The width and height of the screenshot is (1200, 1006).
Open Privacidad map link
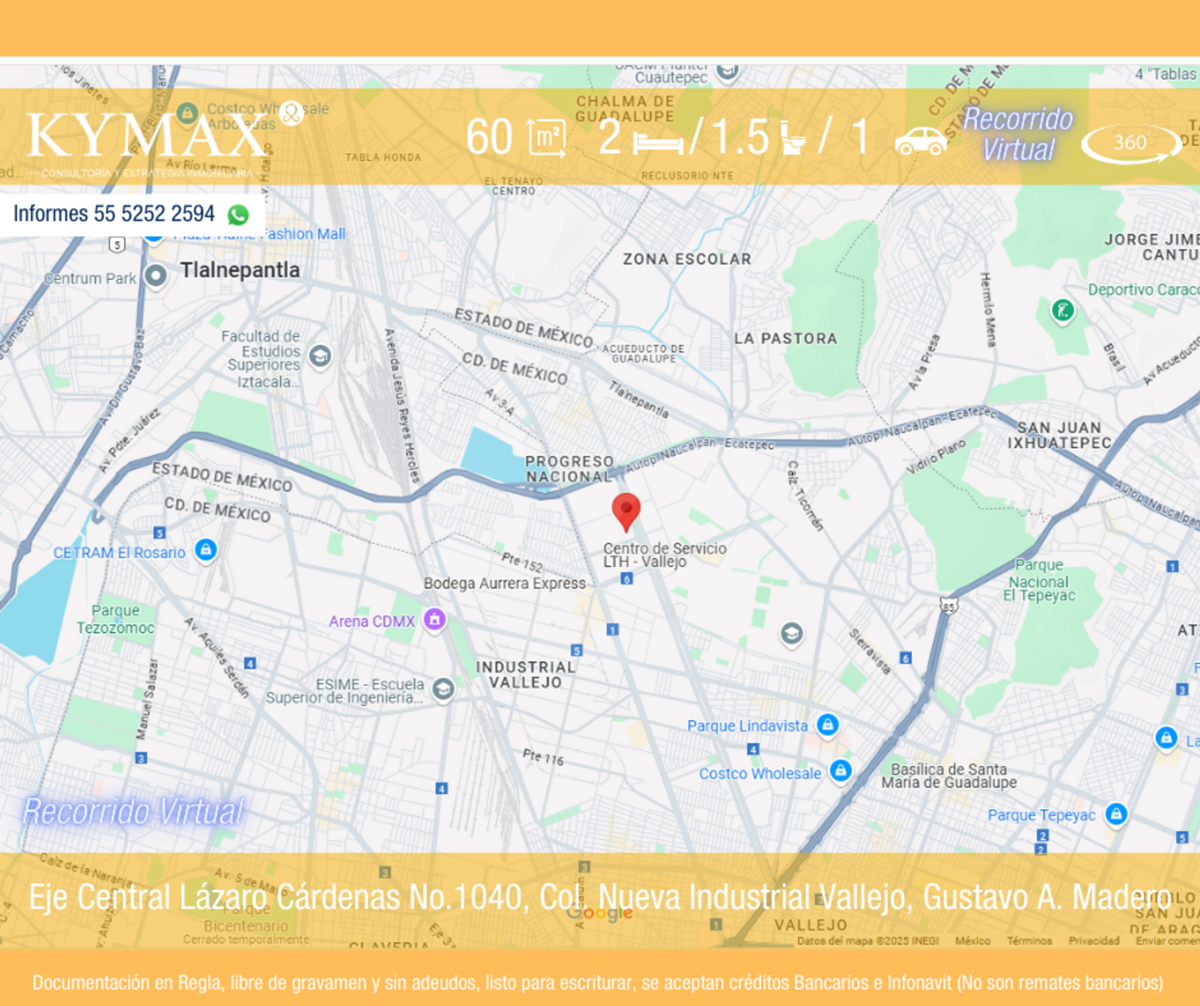(x=1094, y=941)
